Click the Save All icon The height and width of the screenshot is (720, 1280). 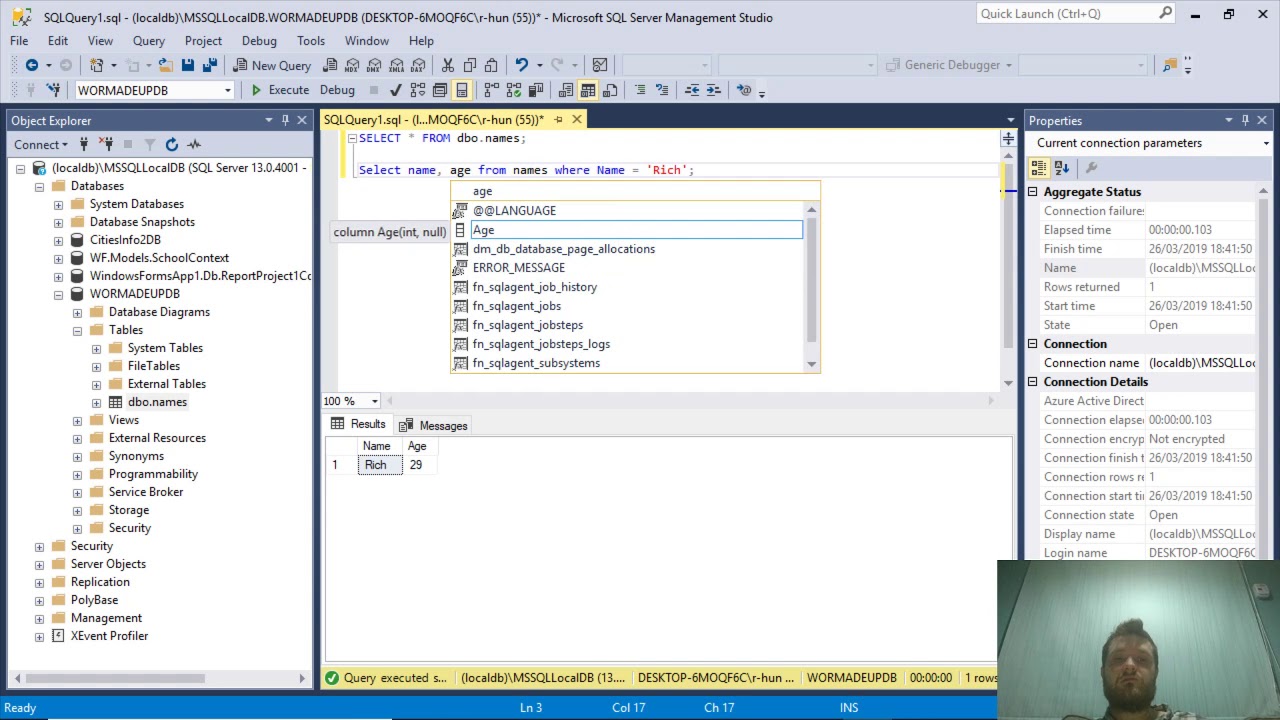click(210, 65)
